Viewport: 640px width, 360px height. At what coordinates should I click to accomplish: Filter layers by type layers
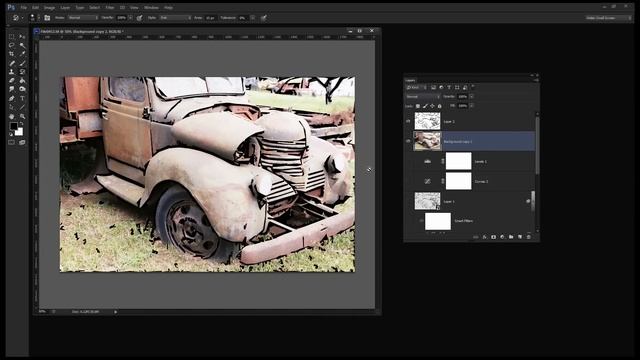coord(449,87)
